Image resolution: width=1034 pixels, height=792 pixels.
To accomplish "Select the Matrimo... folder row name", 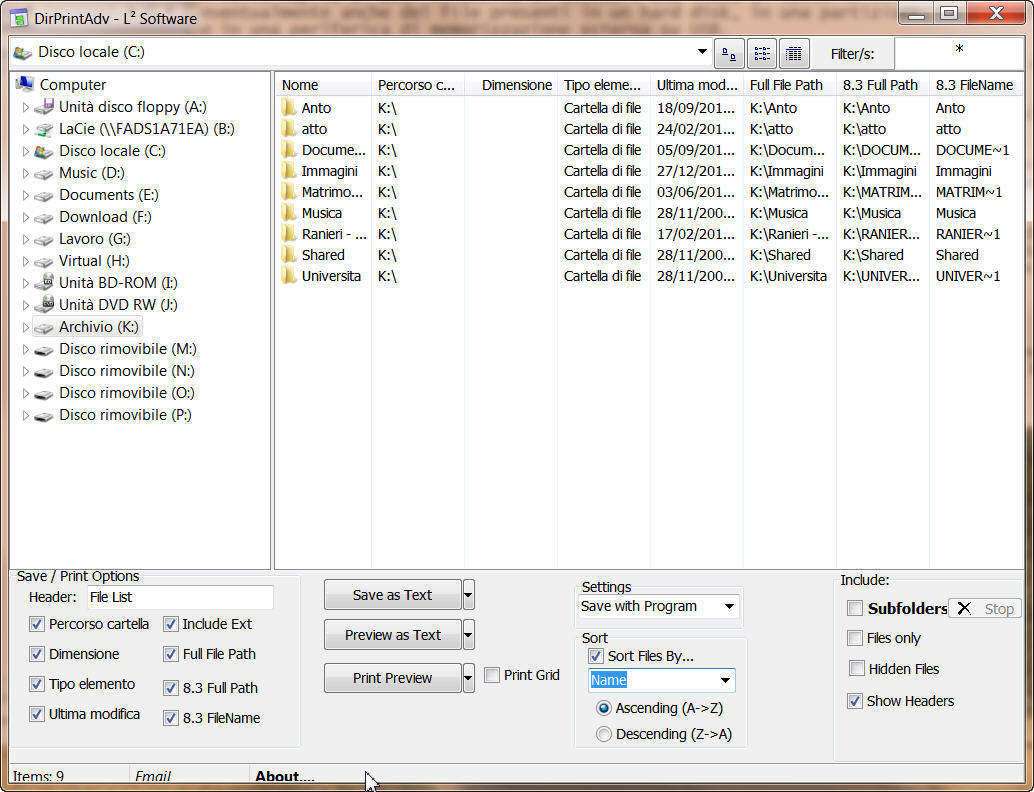I will [332, 192].
